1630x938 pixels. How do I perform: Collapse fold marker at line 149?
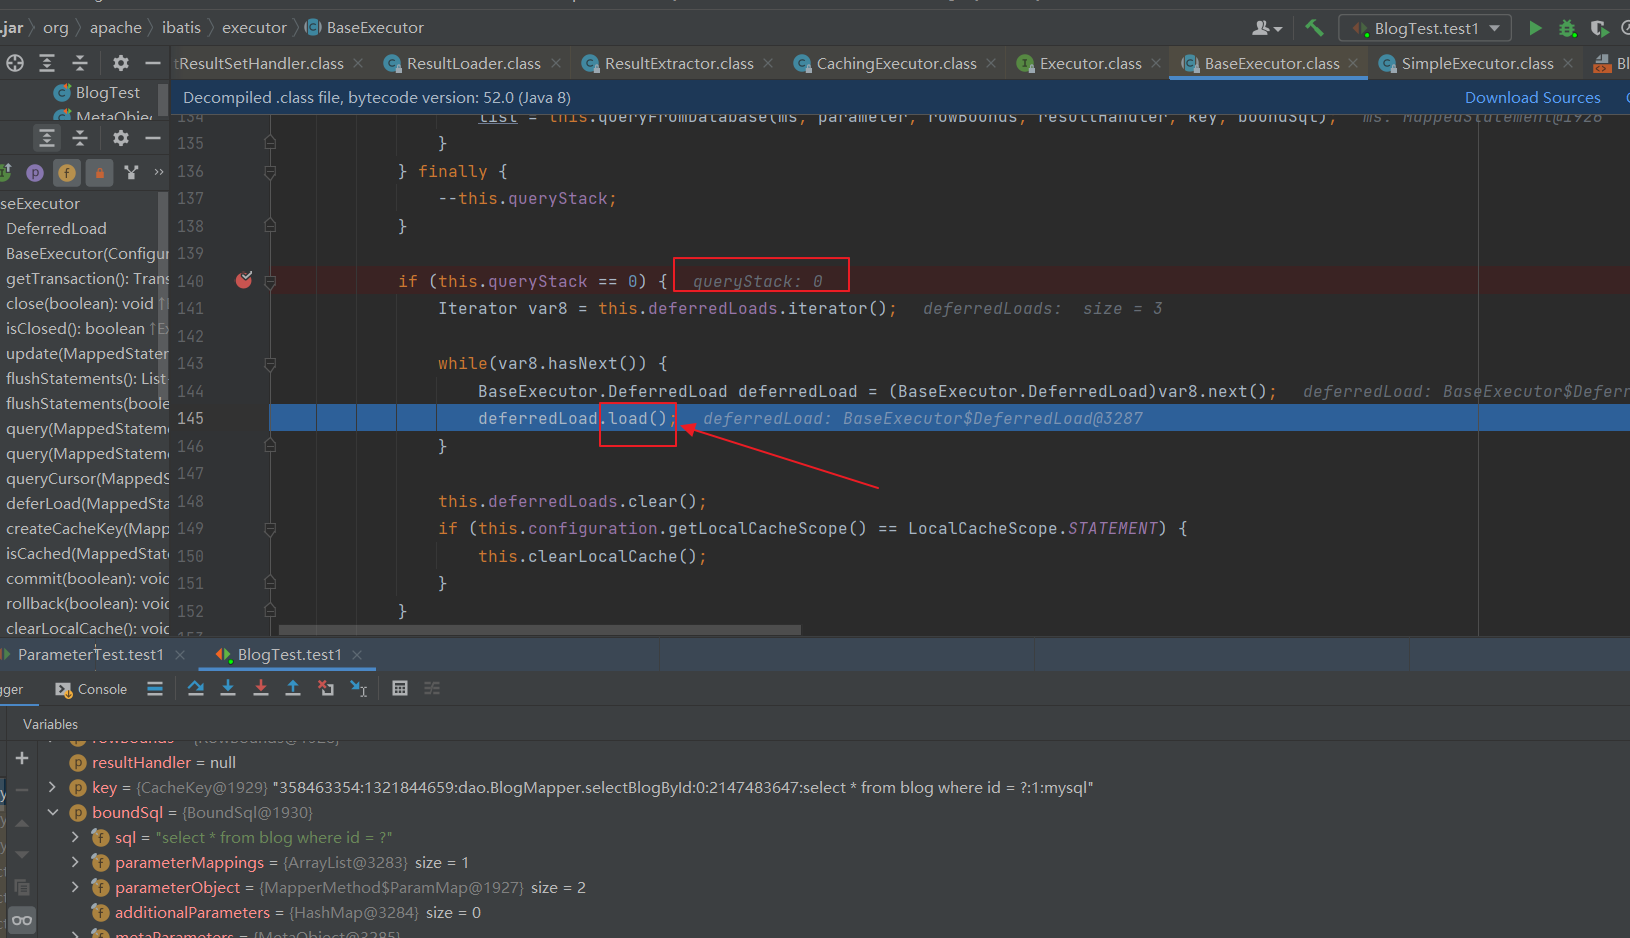(x=270, y=529)
